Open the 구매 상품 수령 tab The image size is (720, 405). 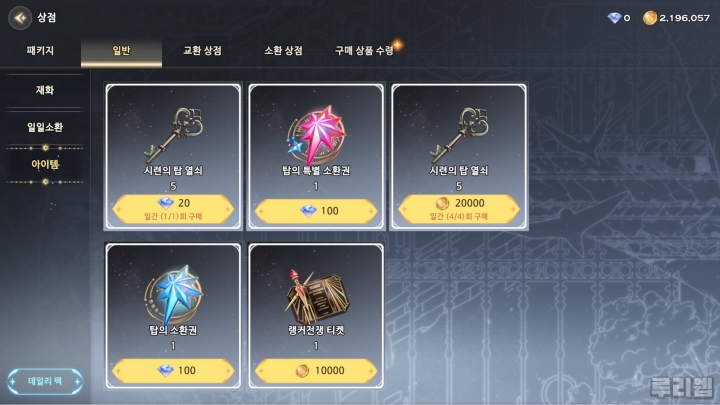point(364,51)
